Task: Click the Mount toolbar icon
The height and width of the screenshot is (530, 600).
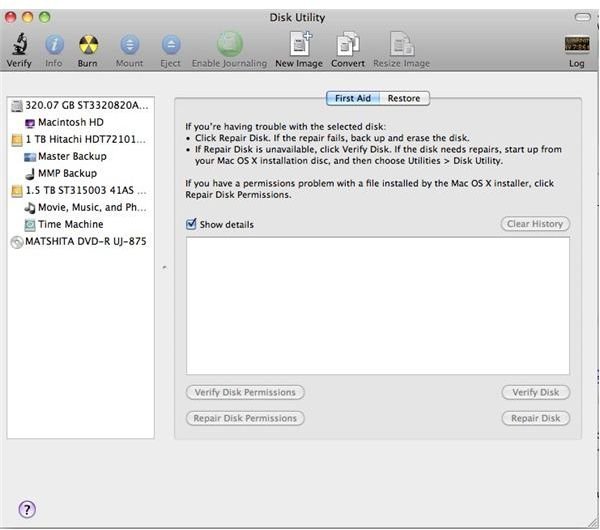Action: coord(129,44)
